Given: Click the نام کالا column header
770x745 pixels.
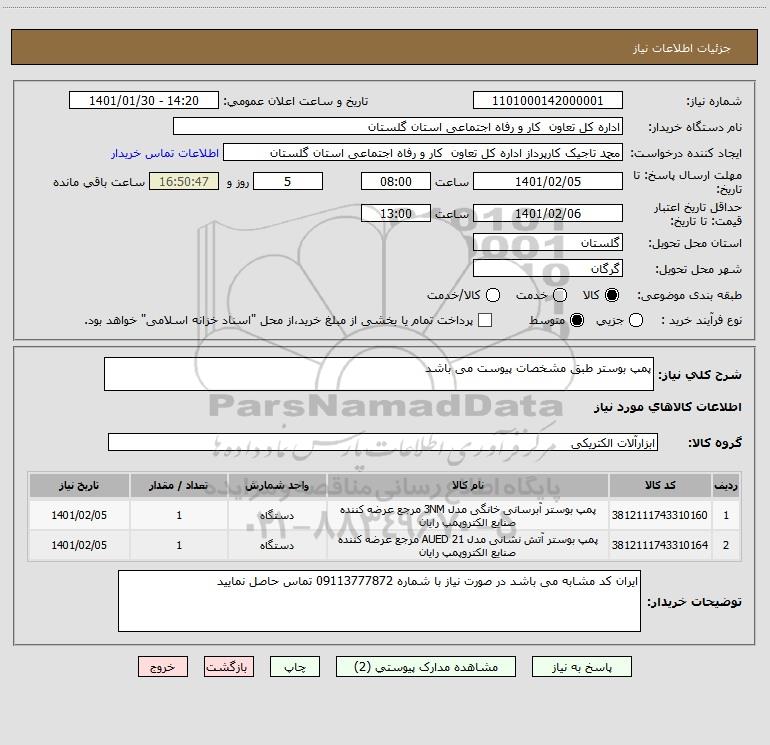Looking at the screenshot, I should pyautogui.click(x=468, y=486).
